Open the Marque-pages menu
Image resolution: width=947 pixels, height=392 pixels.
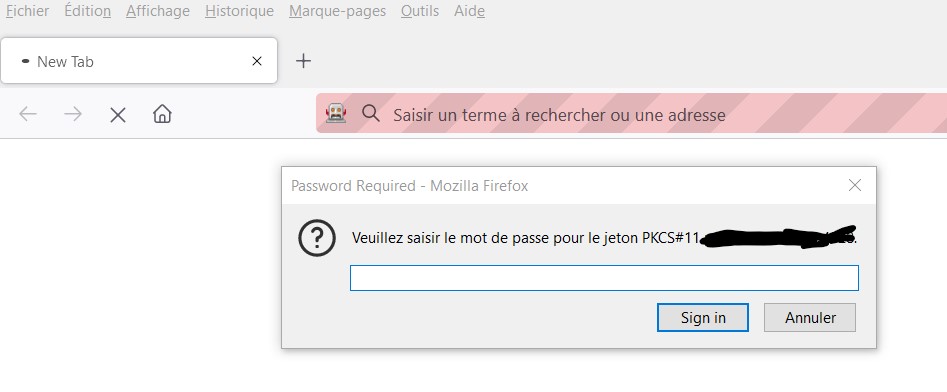tap(338, 11)
